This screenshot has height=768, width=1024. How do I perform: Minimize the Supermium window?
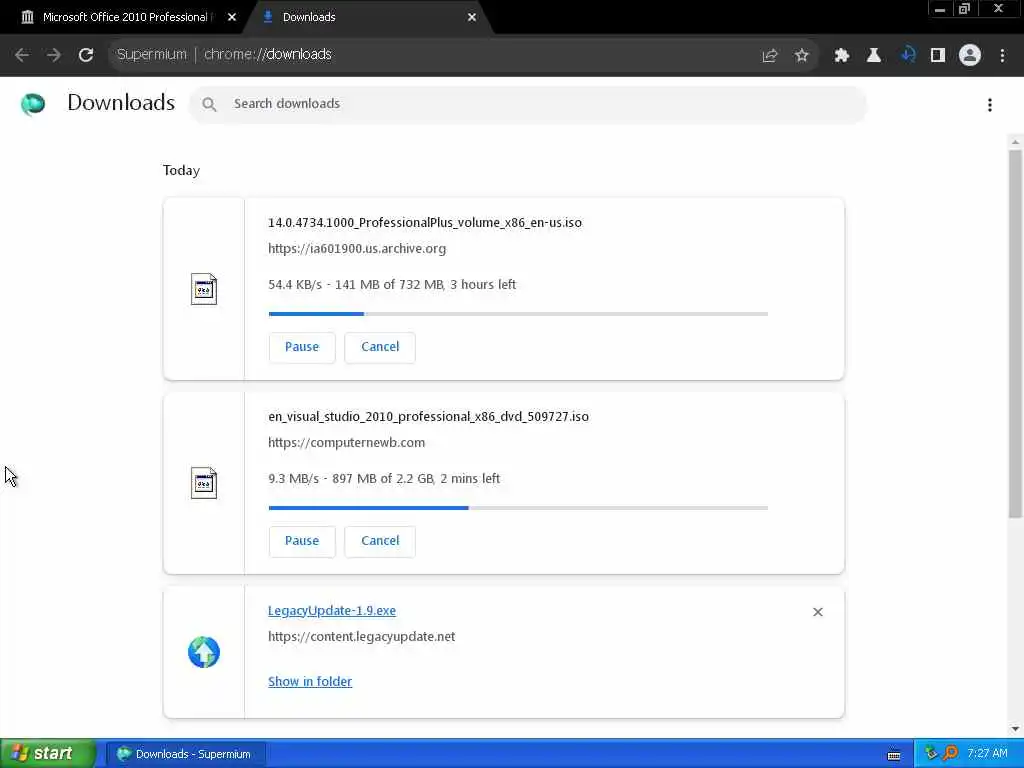940,9
